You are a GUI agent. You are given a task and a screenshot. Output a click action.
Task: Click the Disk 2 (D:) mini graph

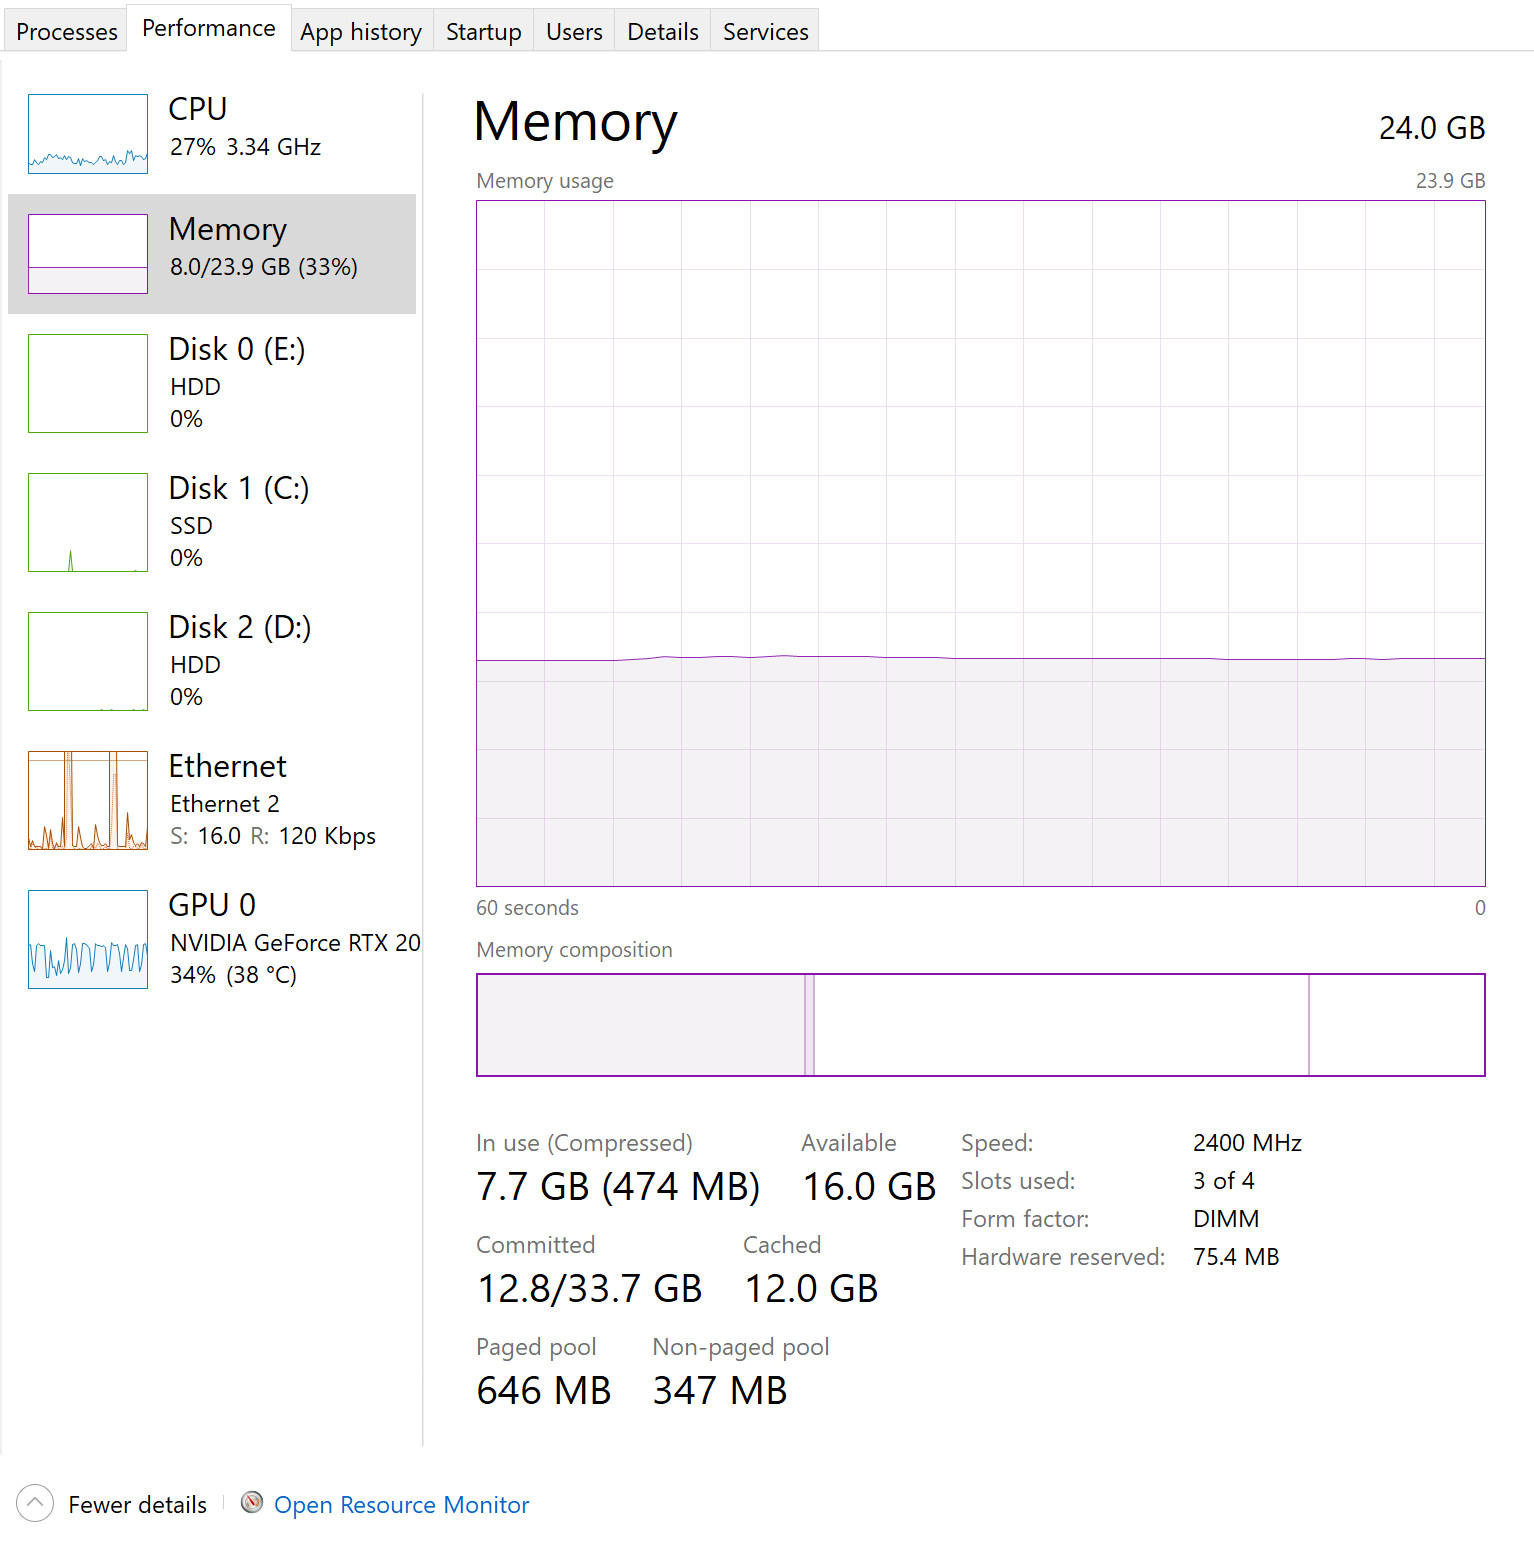88,661
